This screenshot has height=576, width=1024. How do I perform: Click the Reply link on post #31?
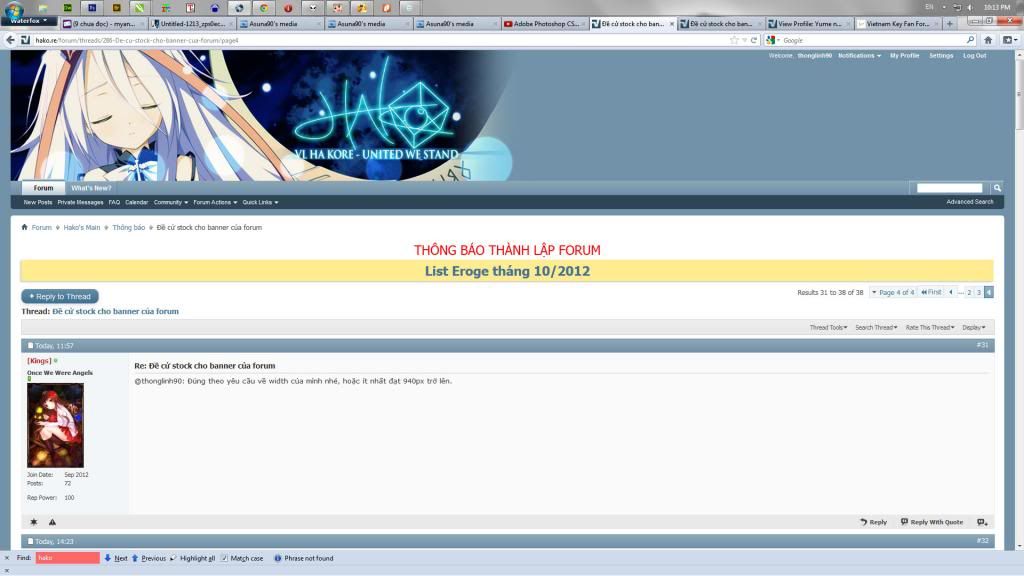tap(873, 522)
